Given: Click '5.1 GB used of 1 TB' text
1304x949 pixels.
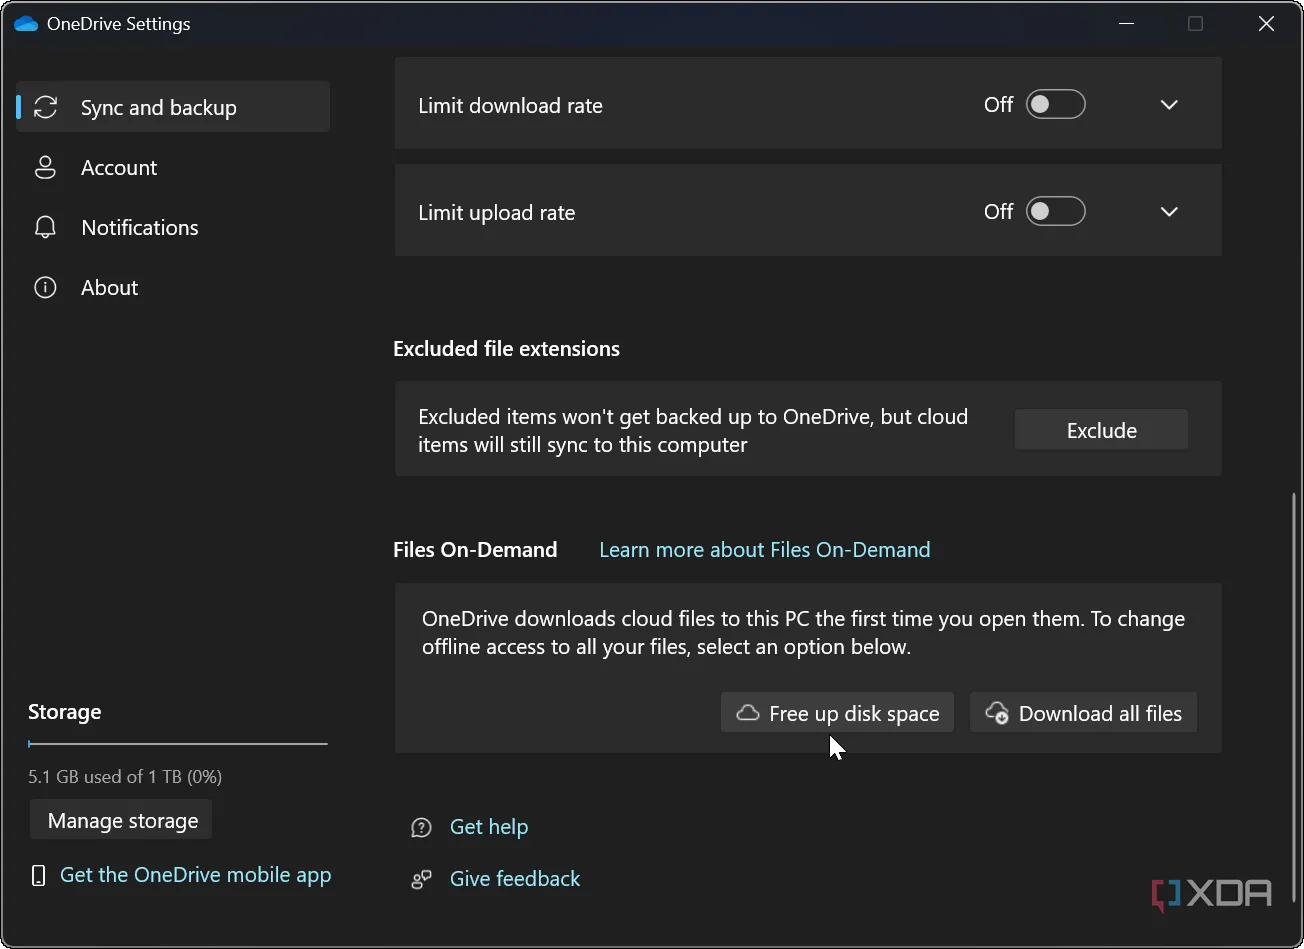Looking at the screenshot, I should click(125, 776).
